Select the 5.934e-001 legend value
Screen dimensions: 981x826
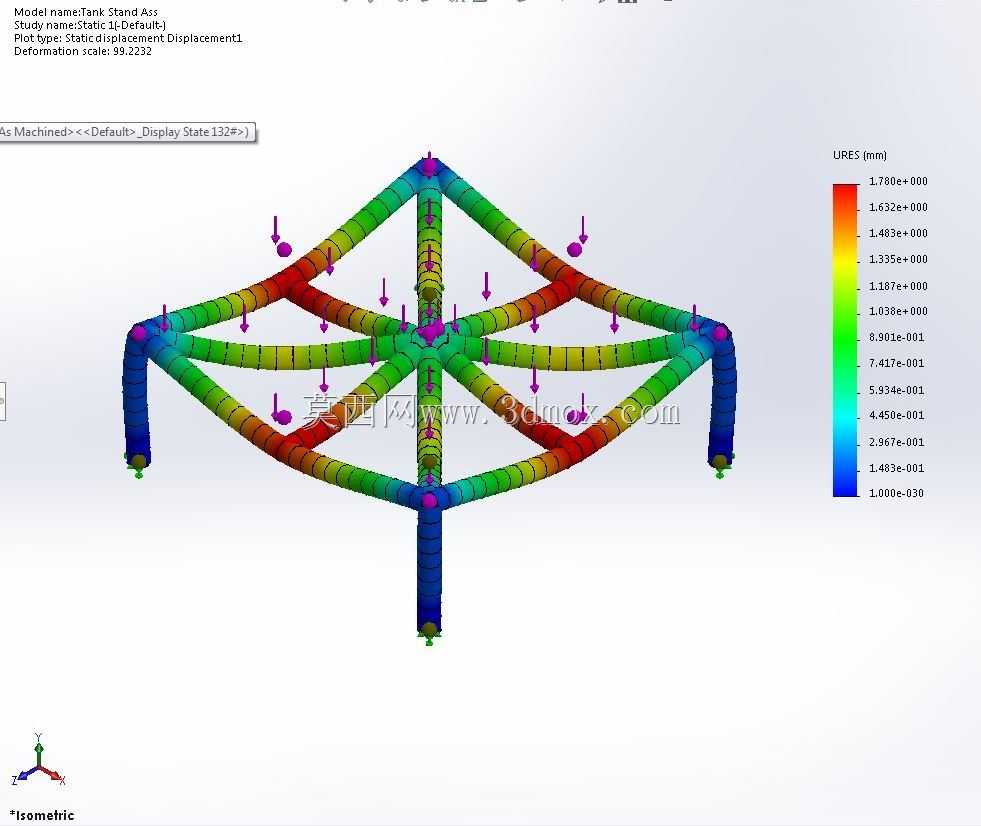pos(897,390)
